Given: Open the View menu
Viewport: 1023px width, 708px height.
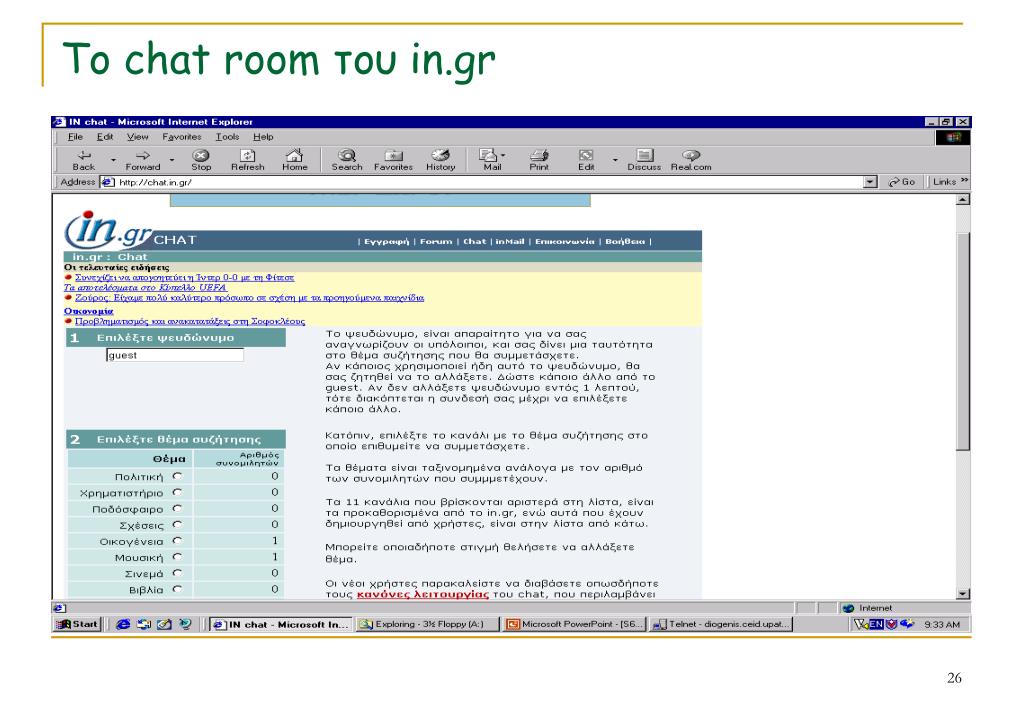Looking at the screenshot, I should [137, 137].
